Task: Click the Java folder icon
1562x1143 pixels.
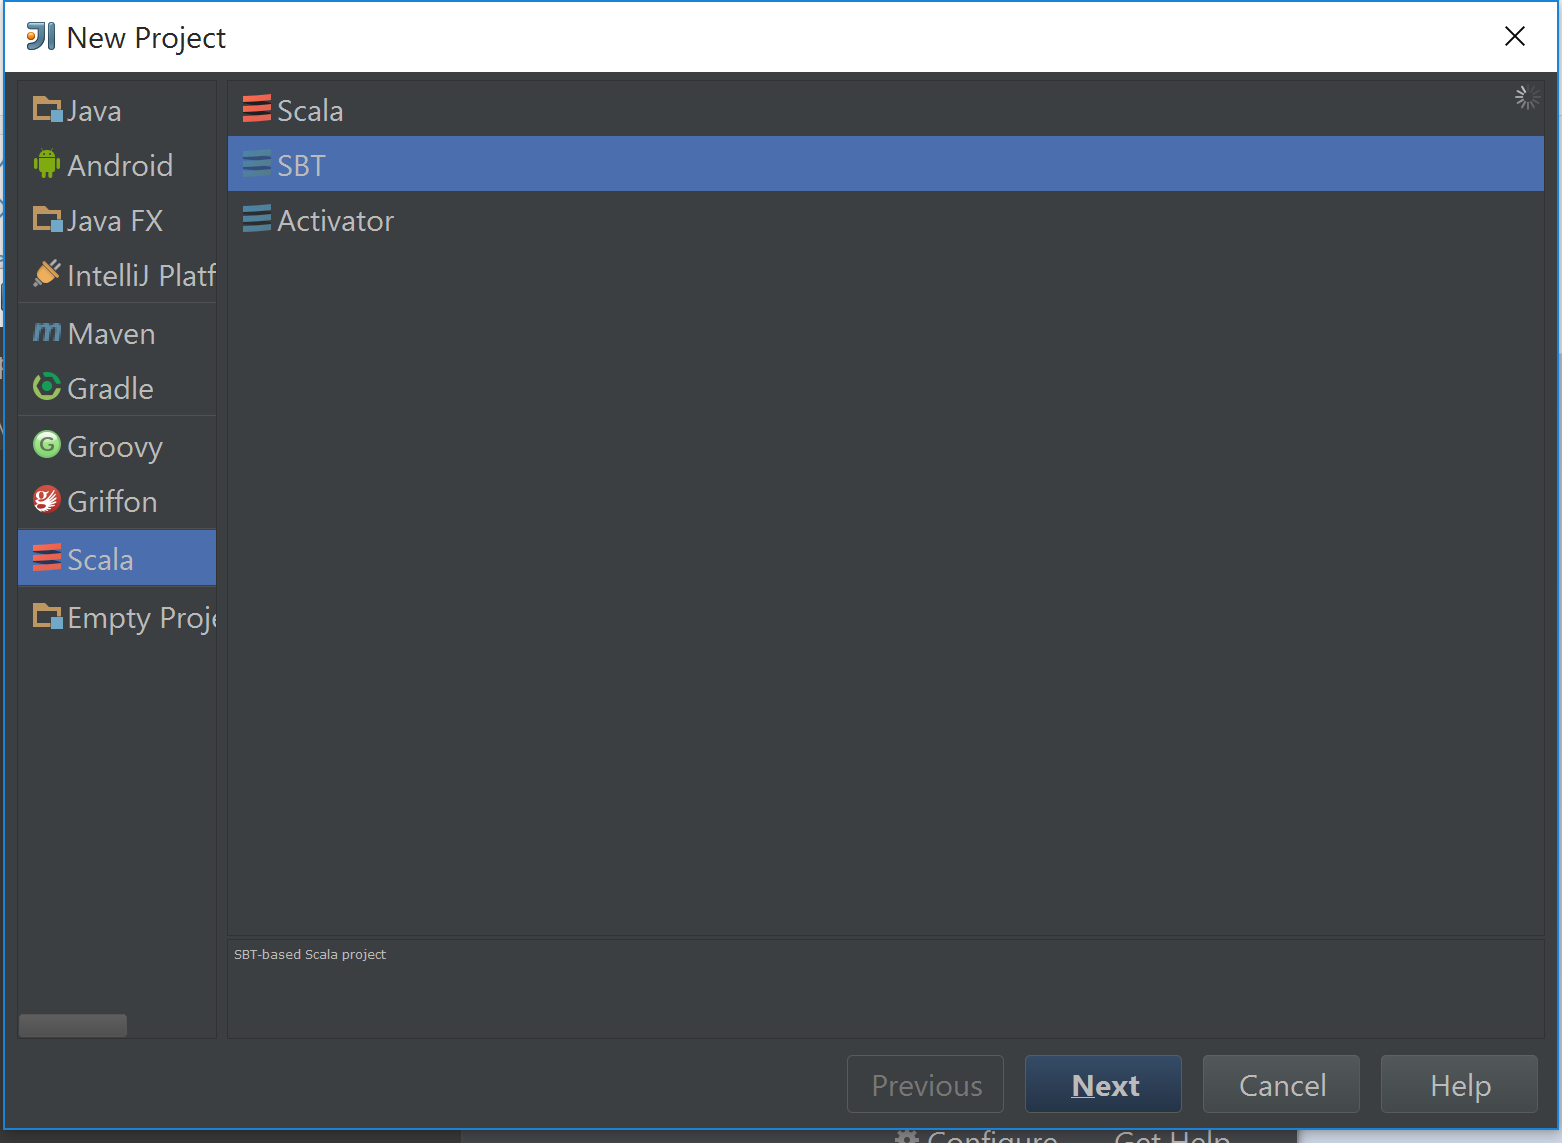Action: click(47, 109)
